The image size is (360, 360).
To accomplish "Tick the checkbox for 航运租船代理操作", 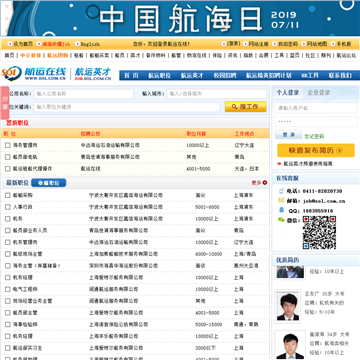I will (8, 169).
